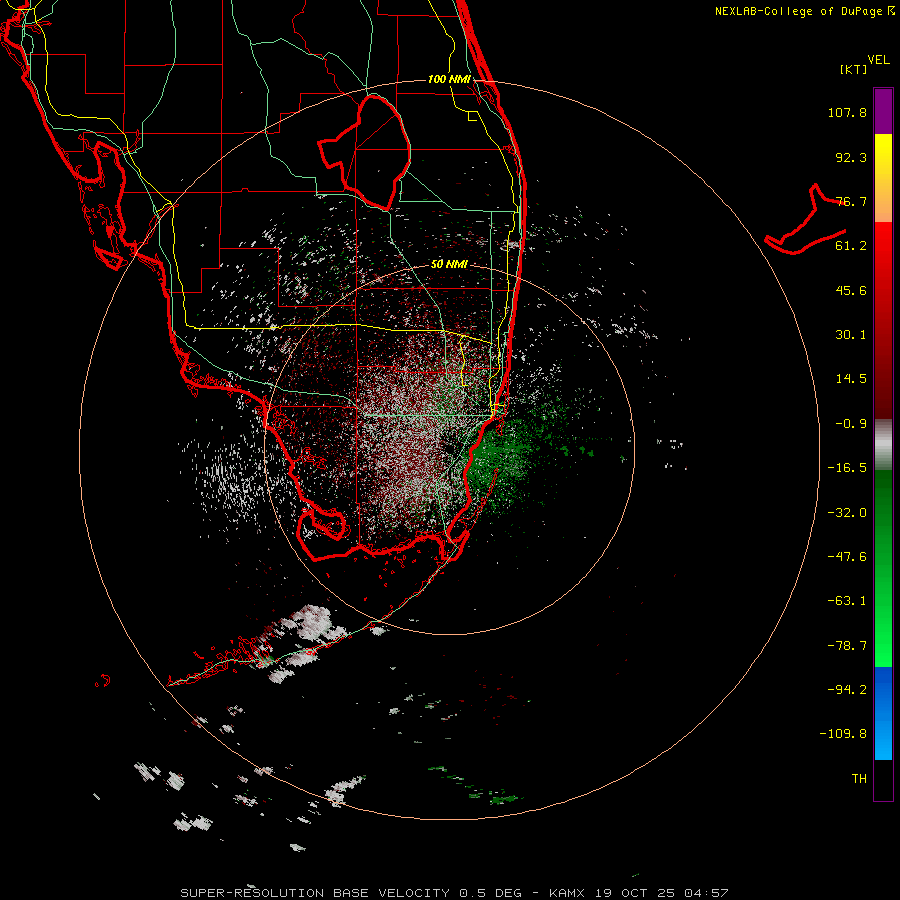Click the Grand Bahama island outline
The image size is (900, 900).
tap(805, 220)
